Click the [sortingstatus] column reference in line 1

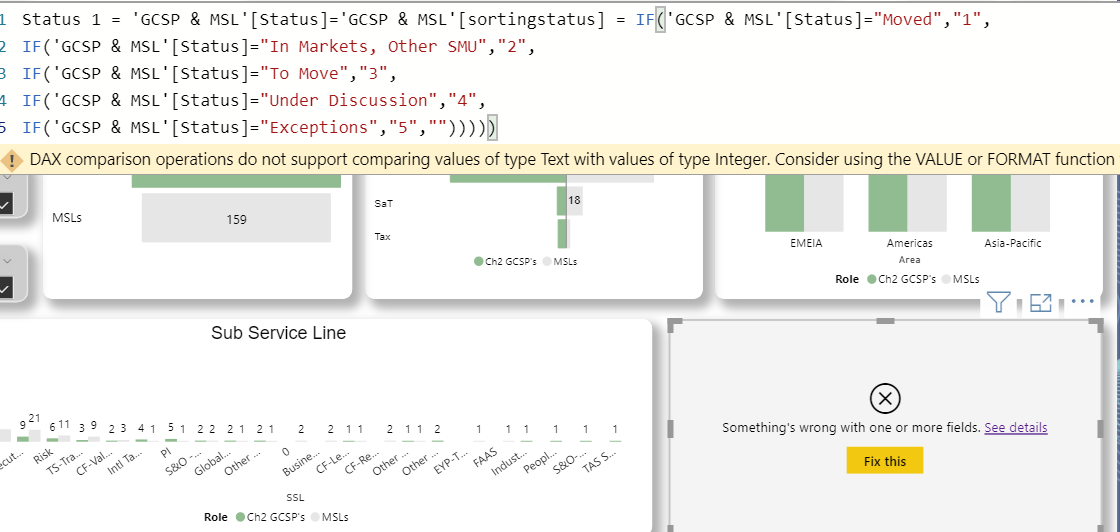[x=532, y=19]
